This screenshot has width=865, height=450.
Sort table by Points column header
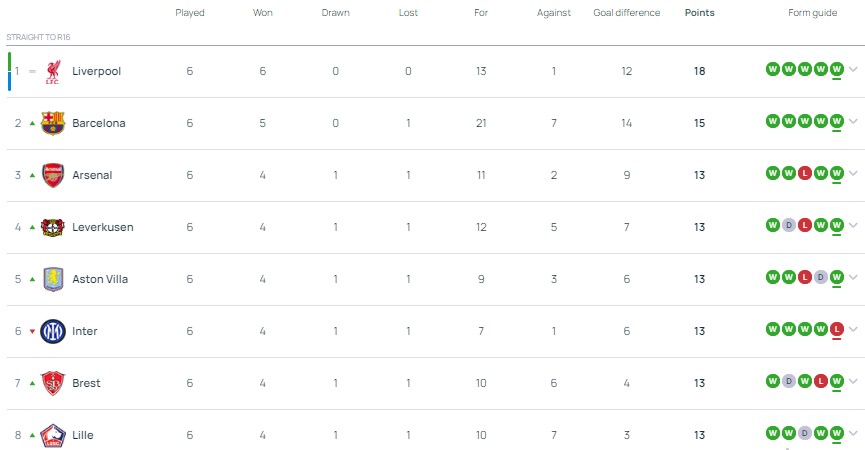coord(699,13)
